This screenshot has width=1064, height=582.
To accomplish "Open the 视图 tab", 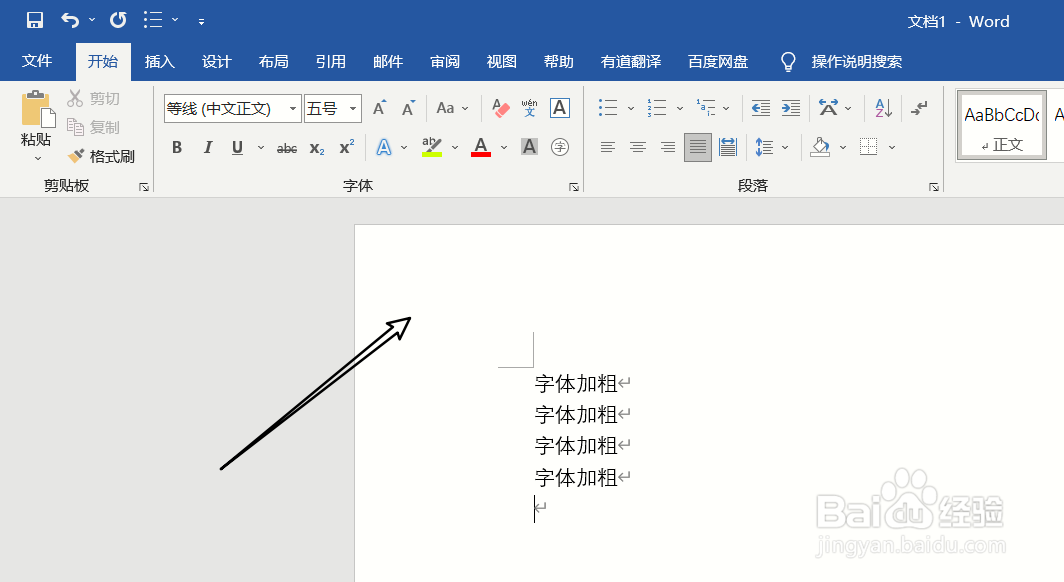I will point(501,62).
